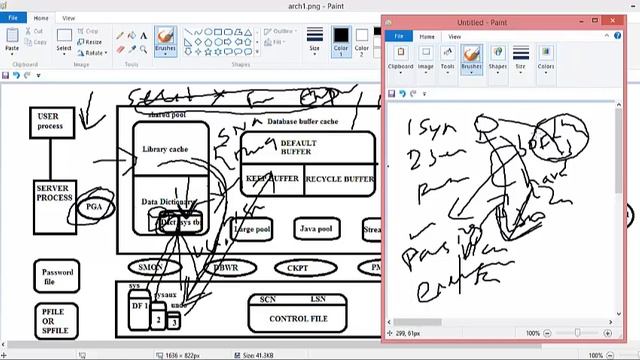Click Redo in Untitled Paint quick access toolbar

pyautogui.click(x=413, y=94)
